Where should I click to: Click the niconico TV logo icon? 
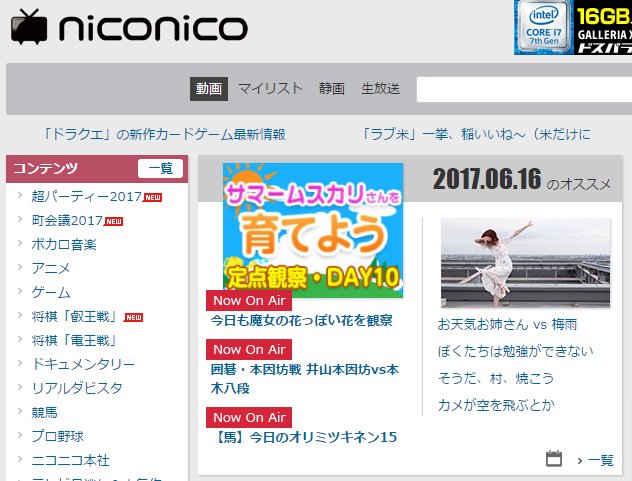(29, 27)
